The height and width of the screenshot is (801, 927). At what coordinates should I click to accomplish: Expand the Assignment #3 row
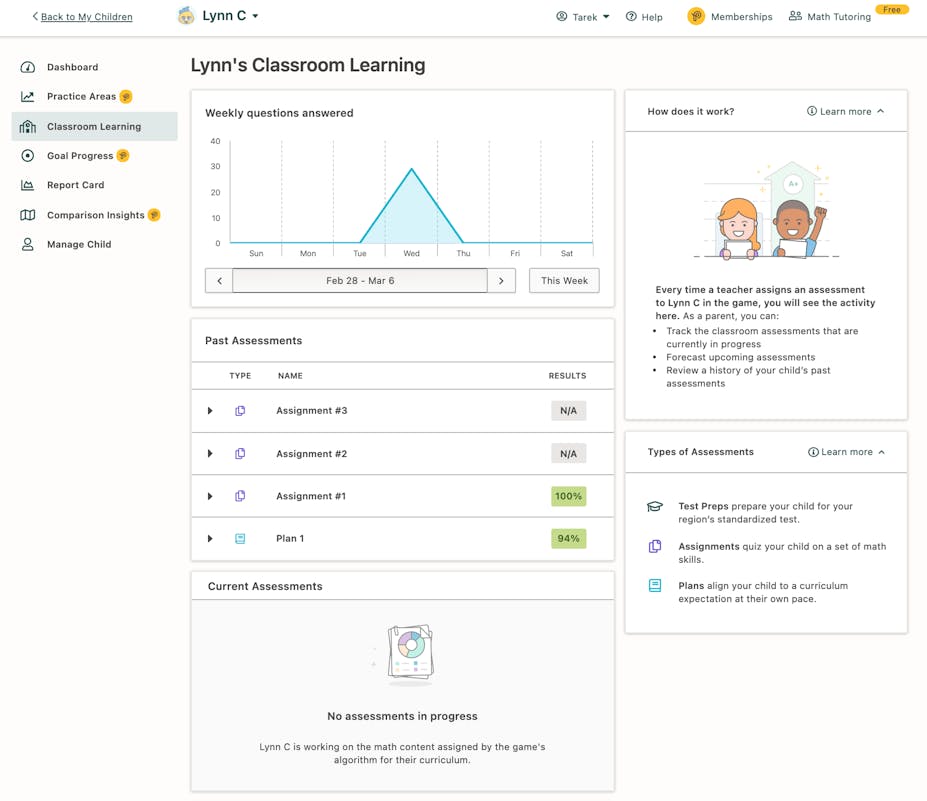(x=209, y=410)
